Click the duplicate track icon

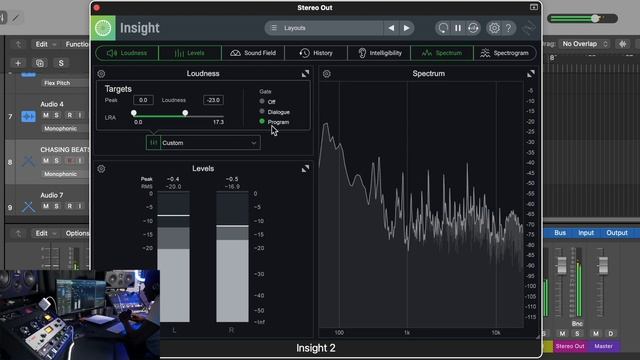point(40,63)
